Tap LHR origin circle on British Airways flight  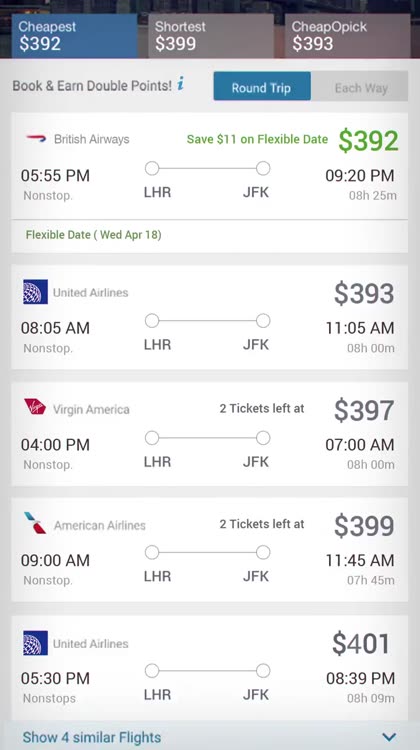click(152, 168)
